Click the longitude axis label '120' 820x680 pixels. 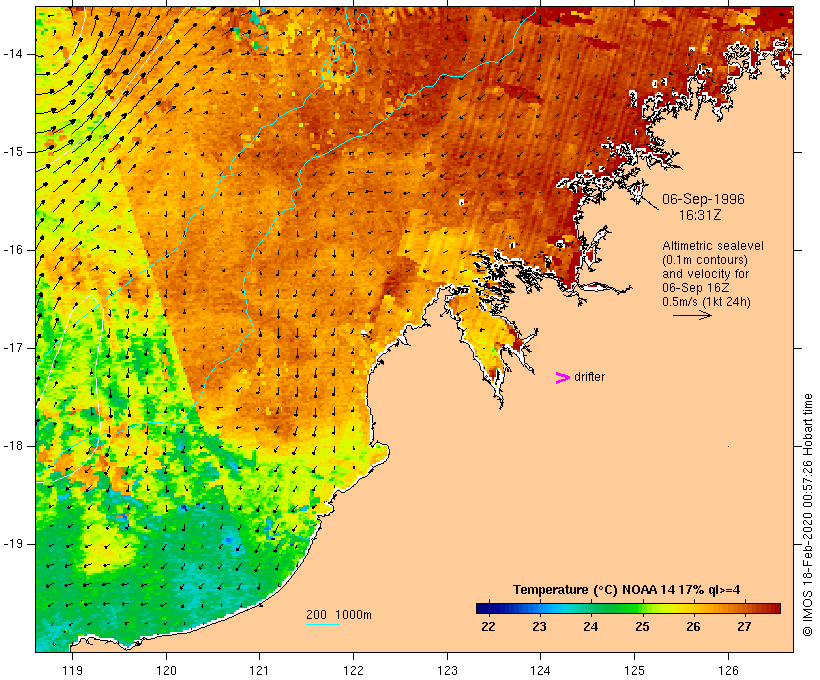click(x=166, y=671)
